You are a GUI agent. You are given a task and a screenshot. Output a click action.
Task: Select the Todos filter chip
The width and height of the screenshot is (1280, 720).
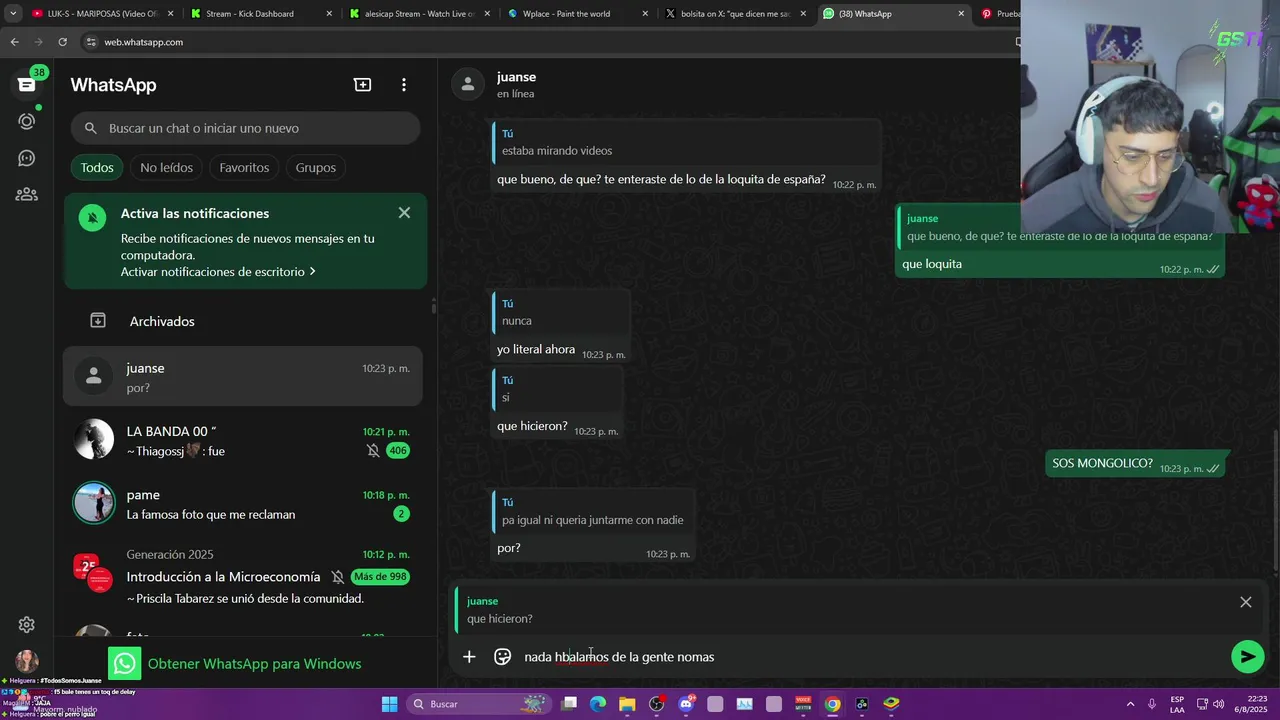(97, 167)
